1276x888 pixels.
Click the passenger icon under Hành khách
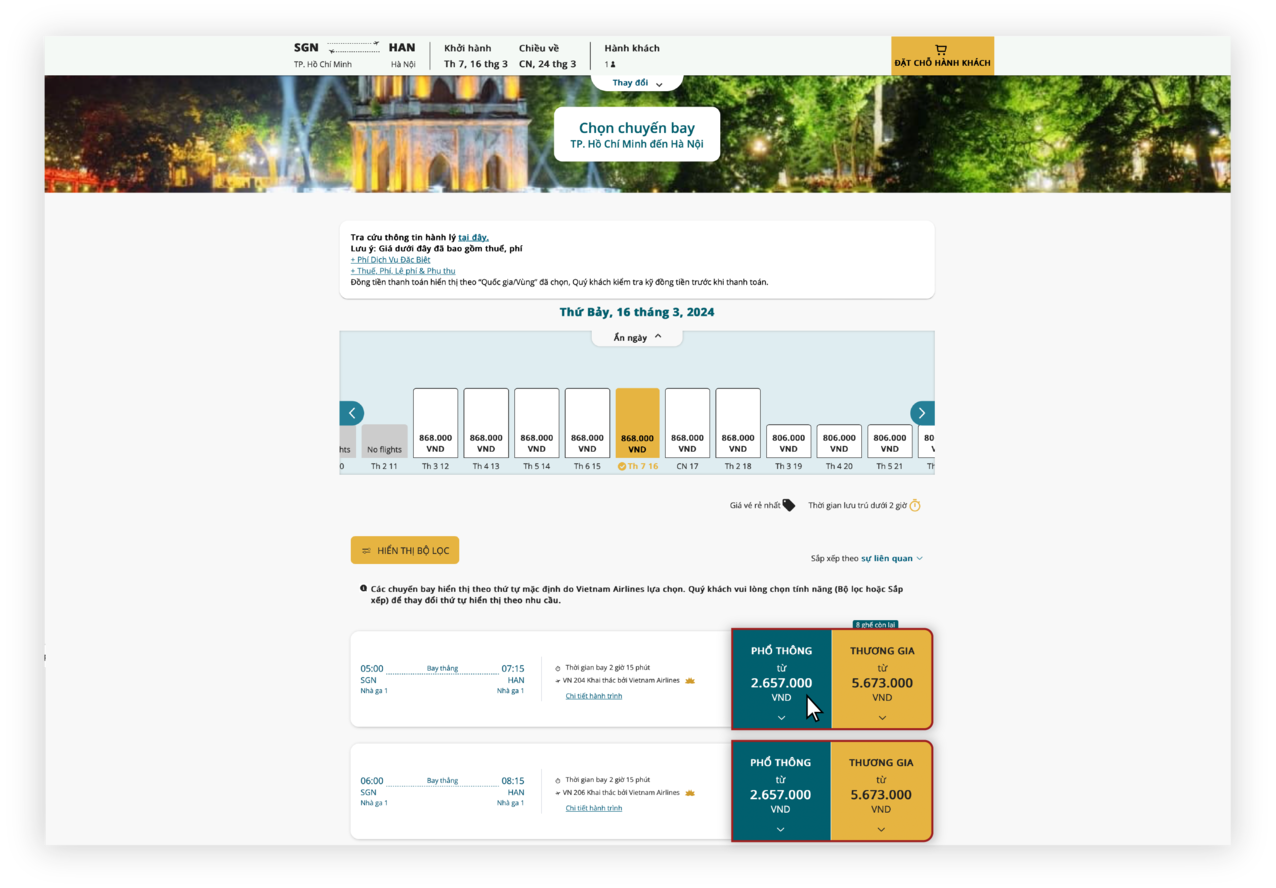(611, 62)
